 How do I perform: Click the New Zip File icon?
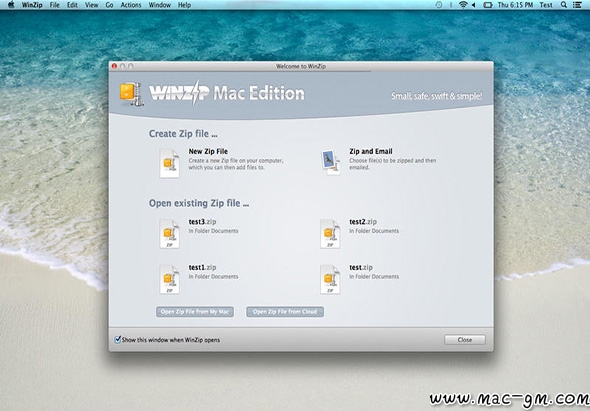tap(169, 164)
